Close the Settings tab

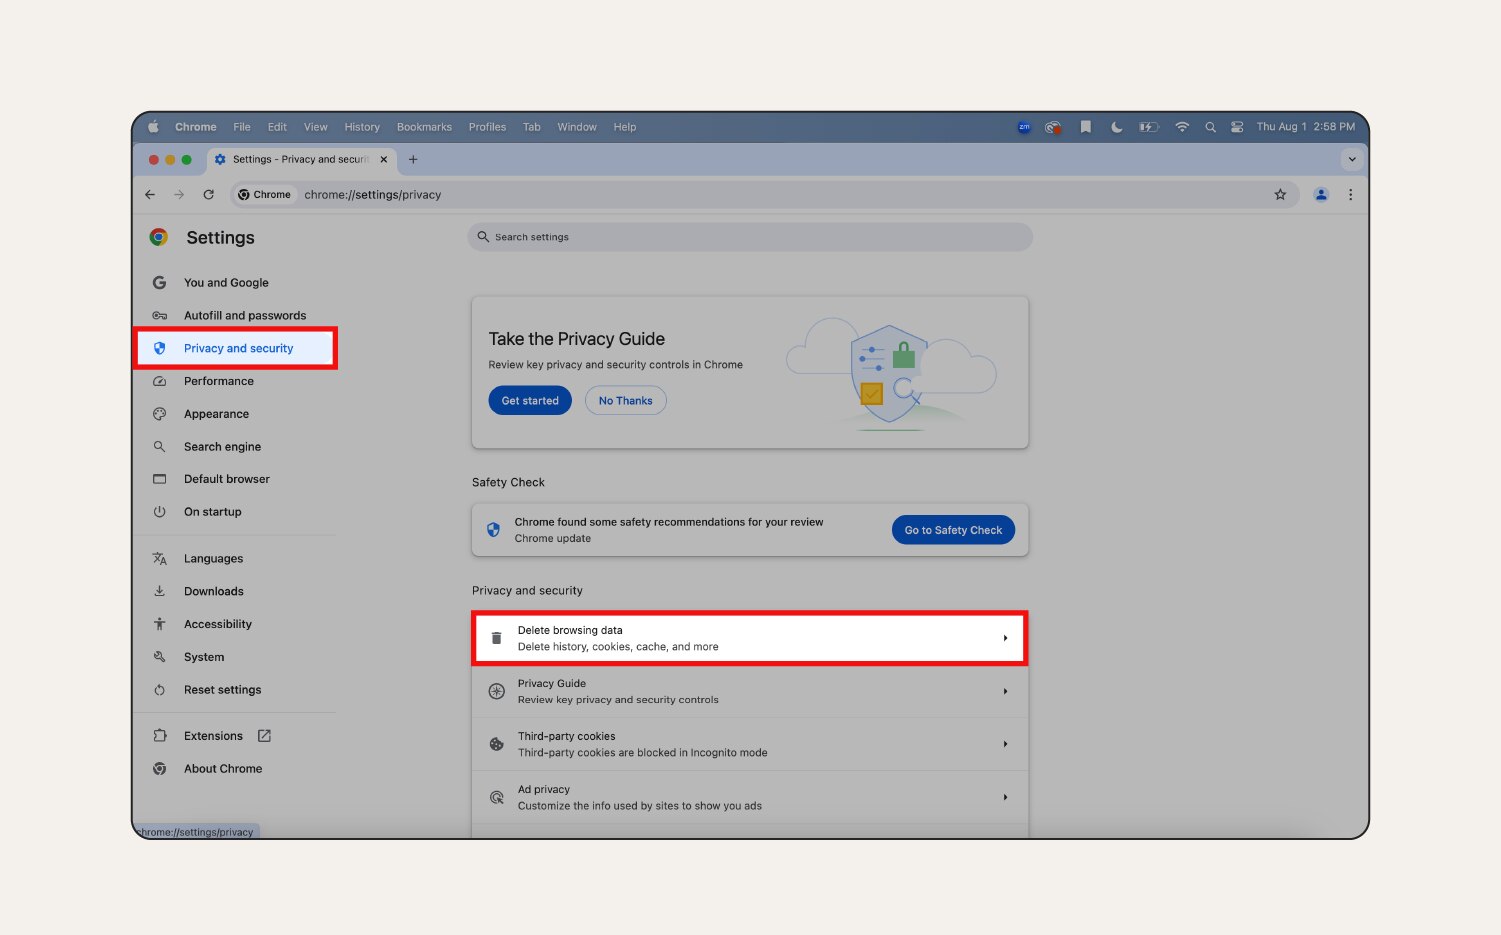coord(384,159)
